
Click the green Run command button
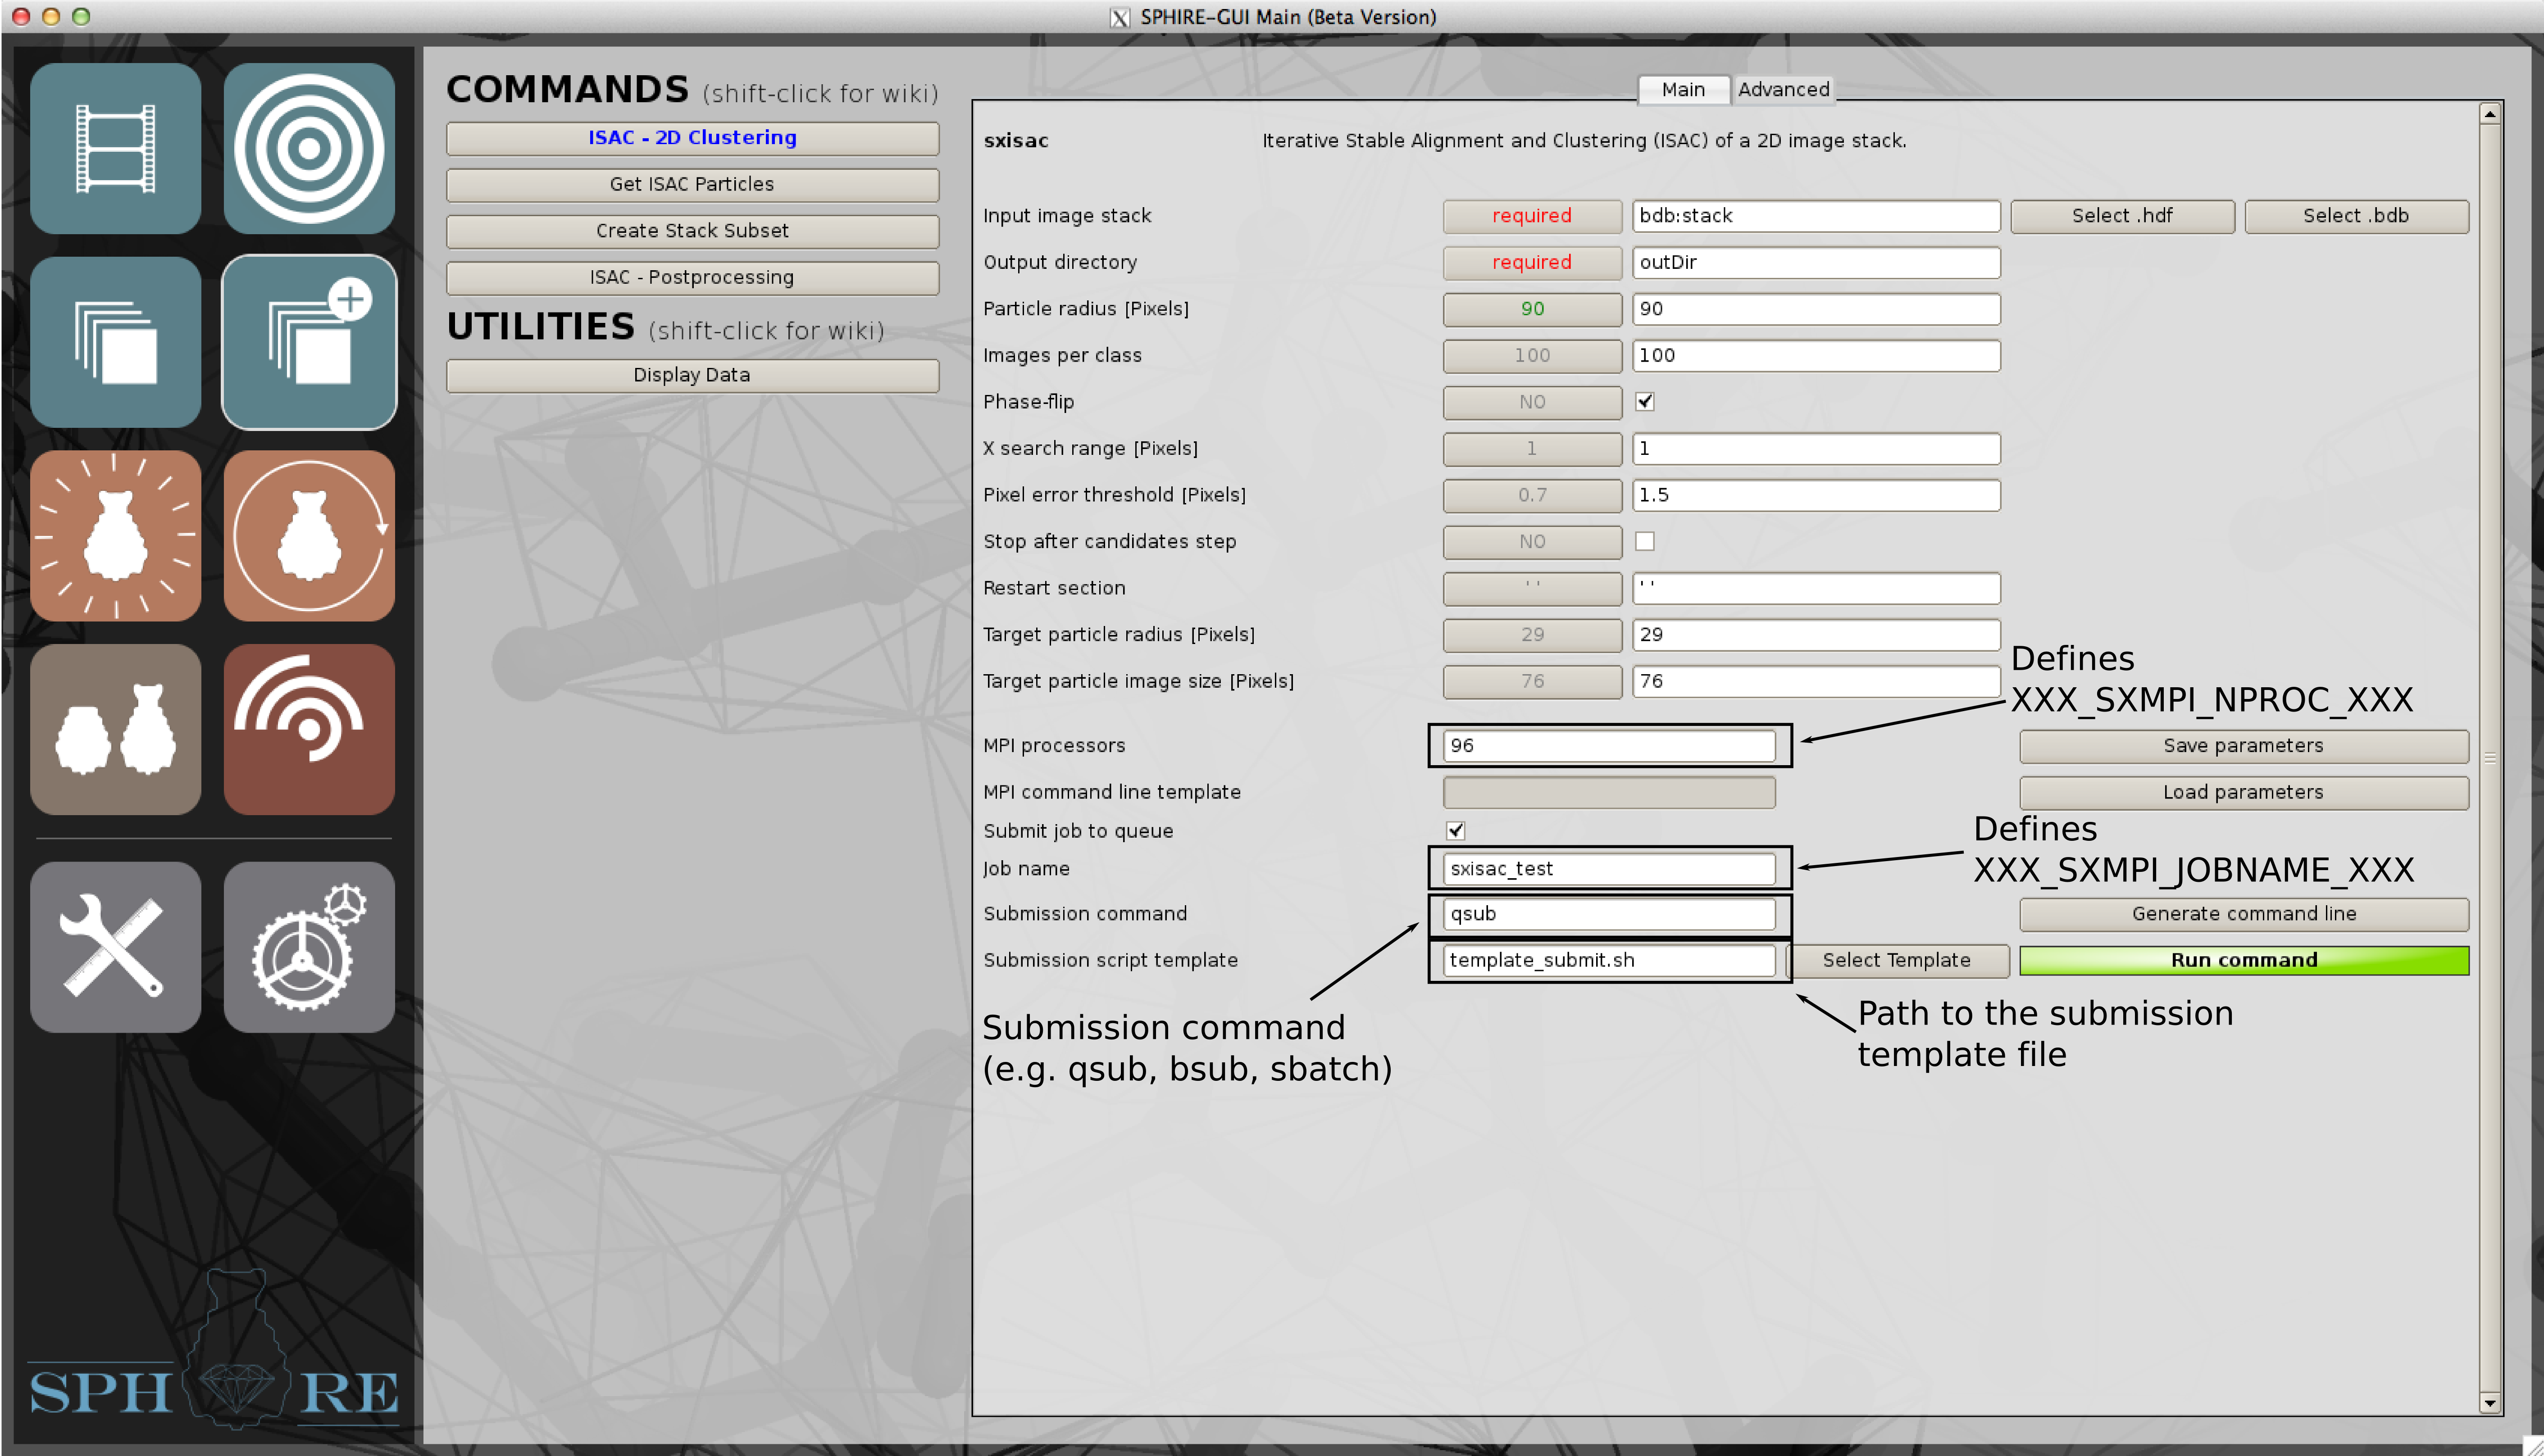(x=2244, y=960)
